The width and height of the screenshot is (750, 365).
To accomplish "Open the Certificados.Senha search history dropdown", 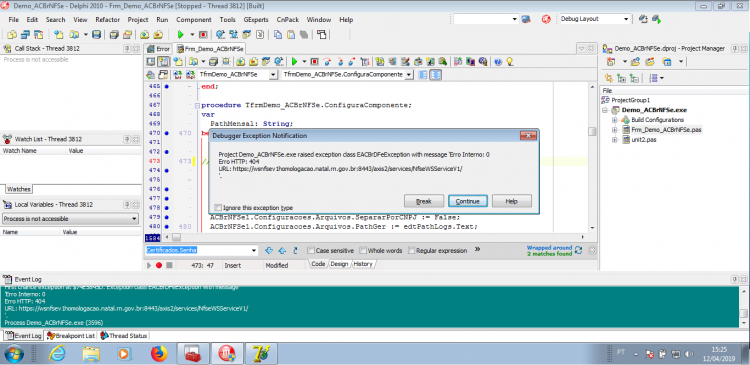I will coord(254,250).
